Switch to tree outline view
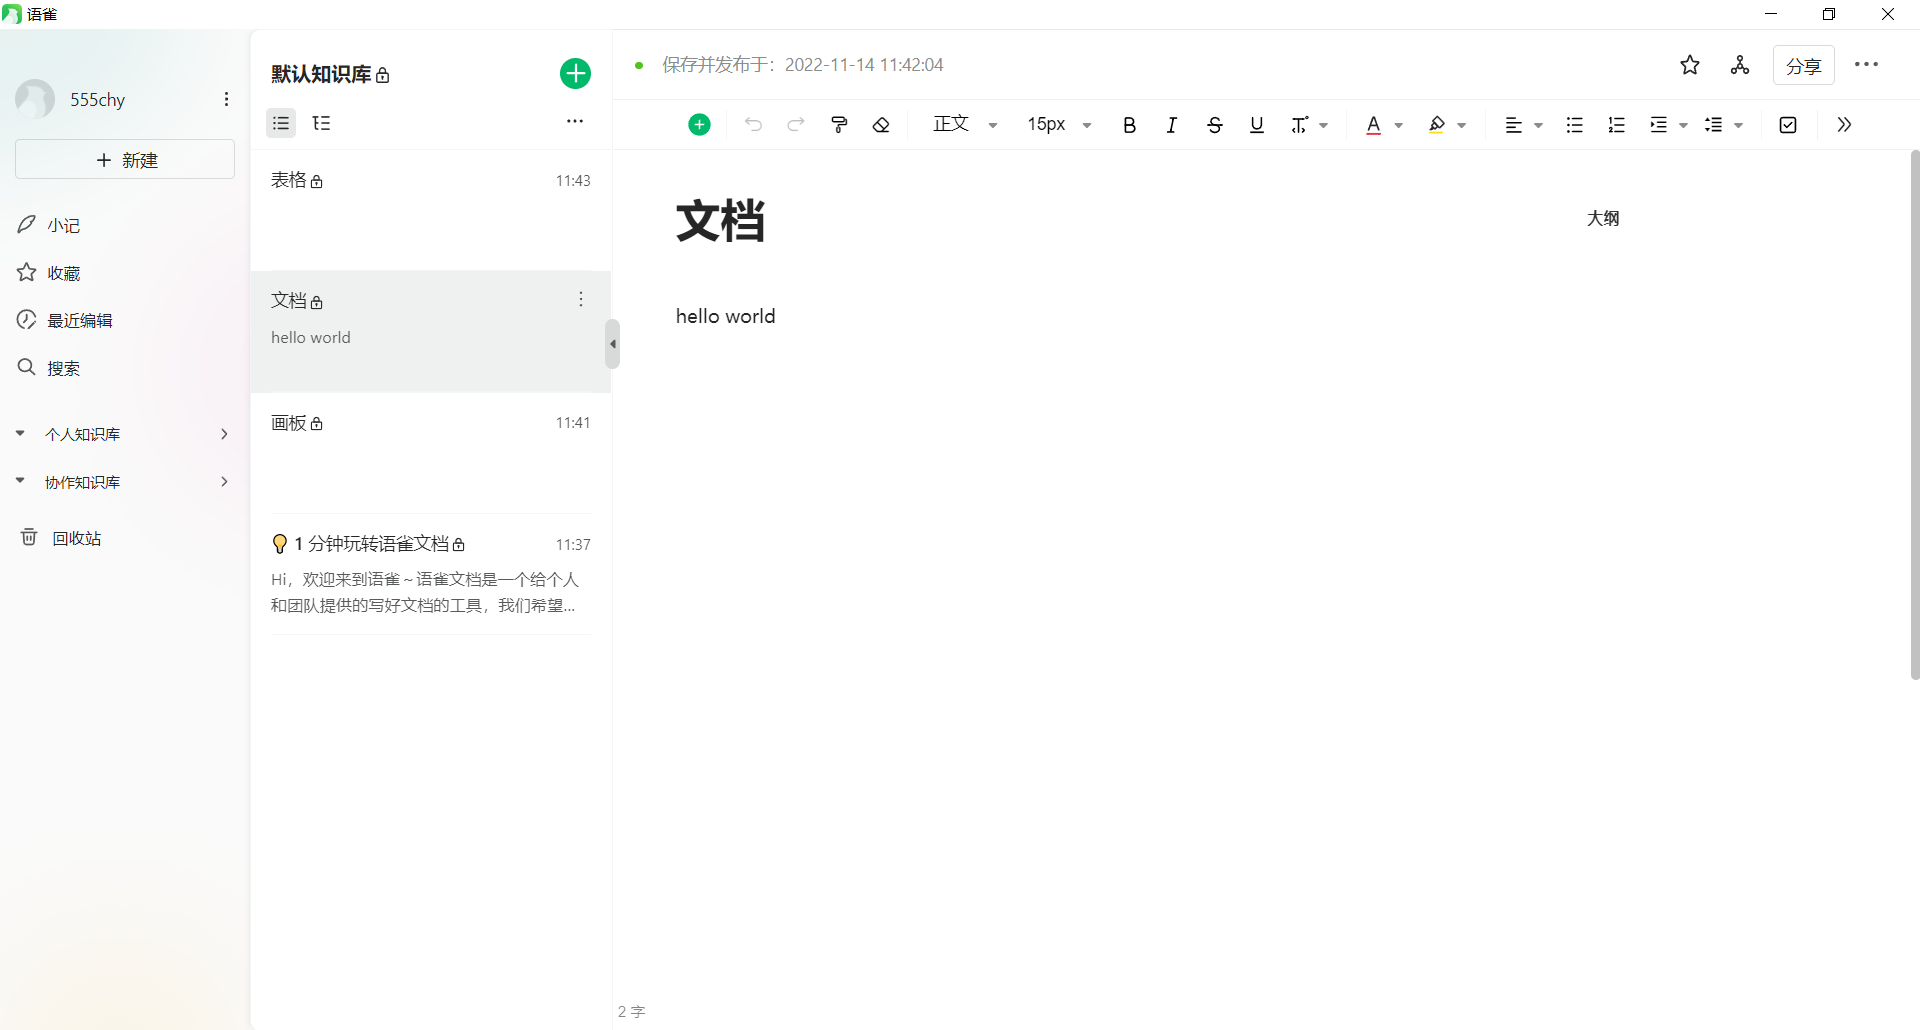The image size is (1920, 1030). [322, 123]
